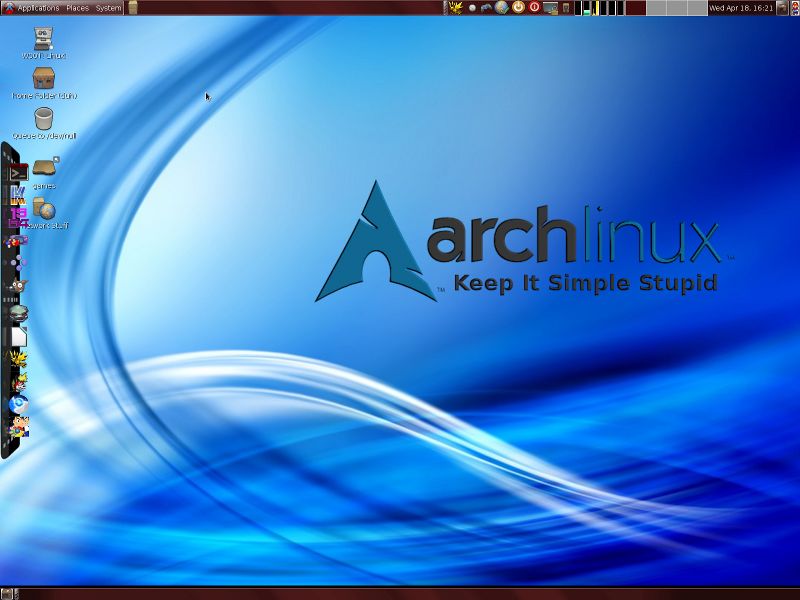
Task: Launch the gray disc dock icon
Action: click(x=18, y=313)
